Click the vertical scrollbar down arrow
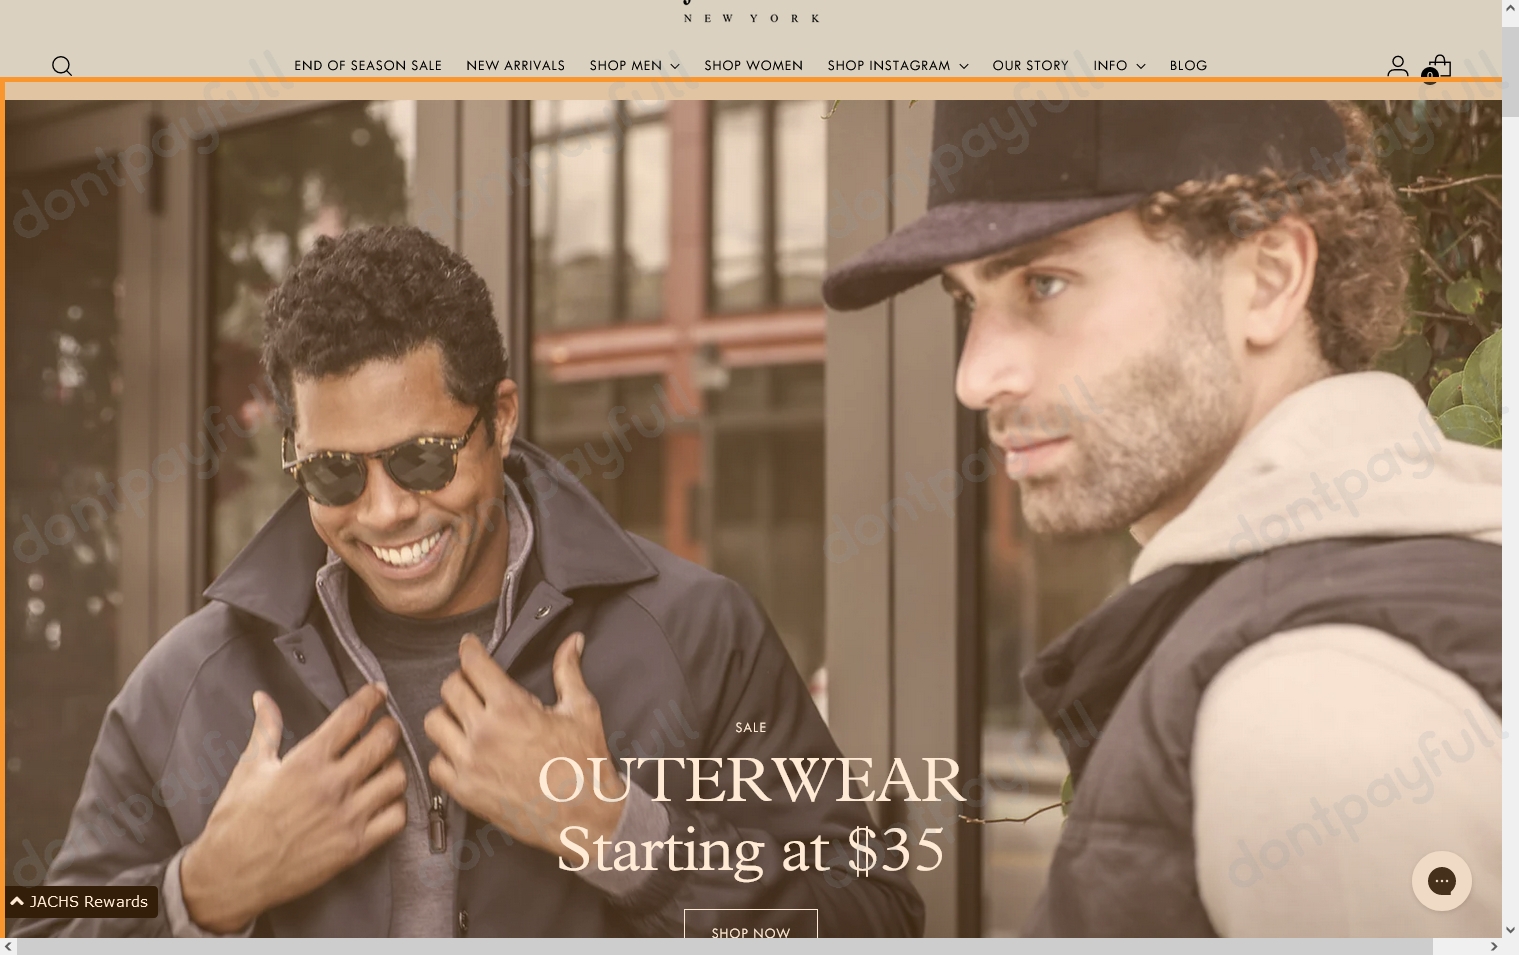Screen dimensions: 1519x955 [x=1510, y=929]
